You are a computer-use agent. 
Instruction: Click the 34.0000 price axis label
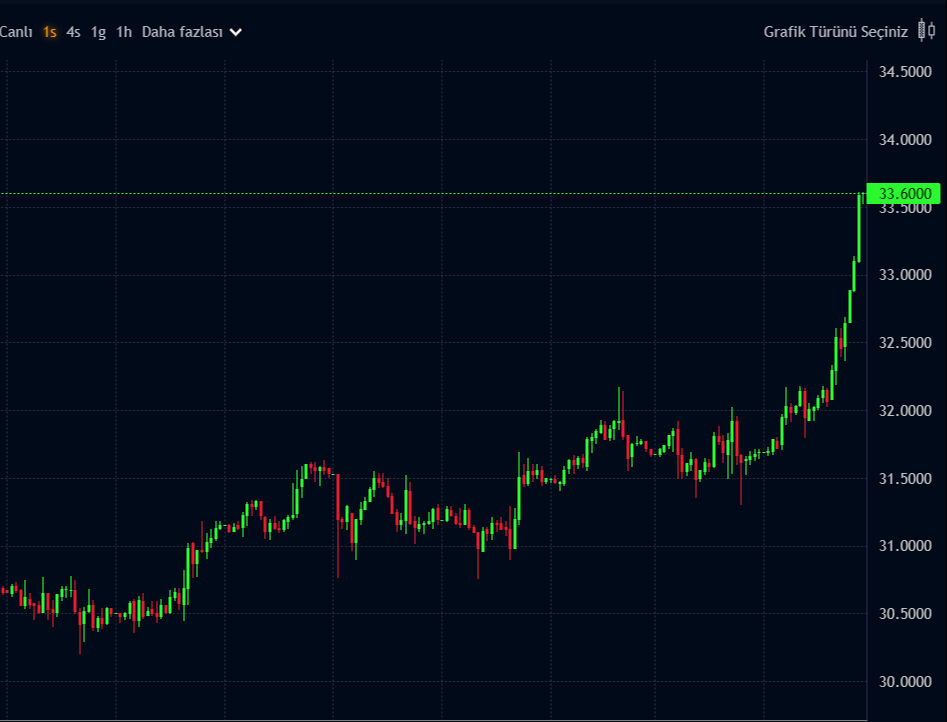[905, 140]
